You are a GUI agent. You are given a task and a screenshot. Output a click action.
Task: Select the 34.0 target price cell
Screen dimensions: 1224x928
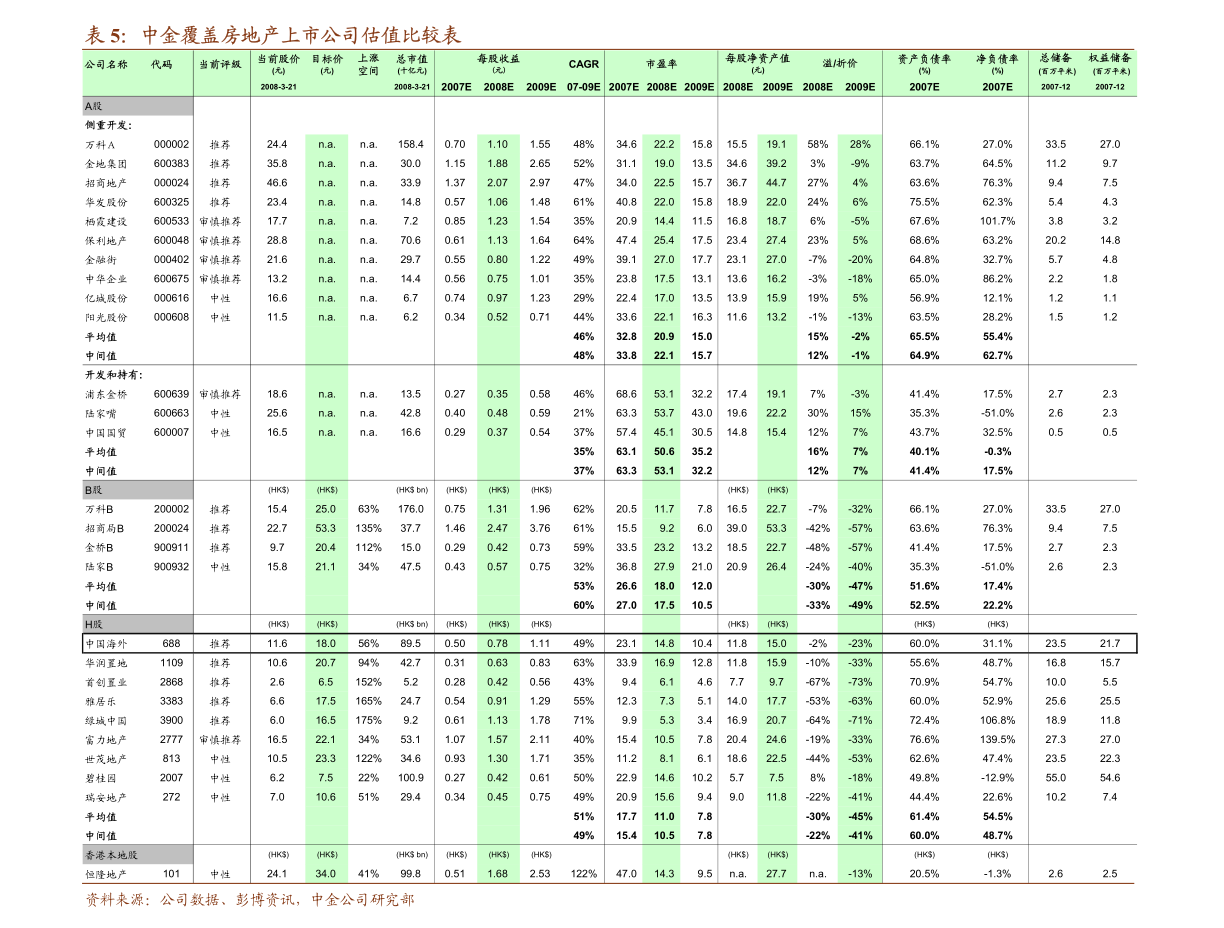click(326, 874)
